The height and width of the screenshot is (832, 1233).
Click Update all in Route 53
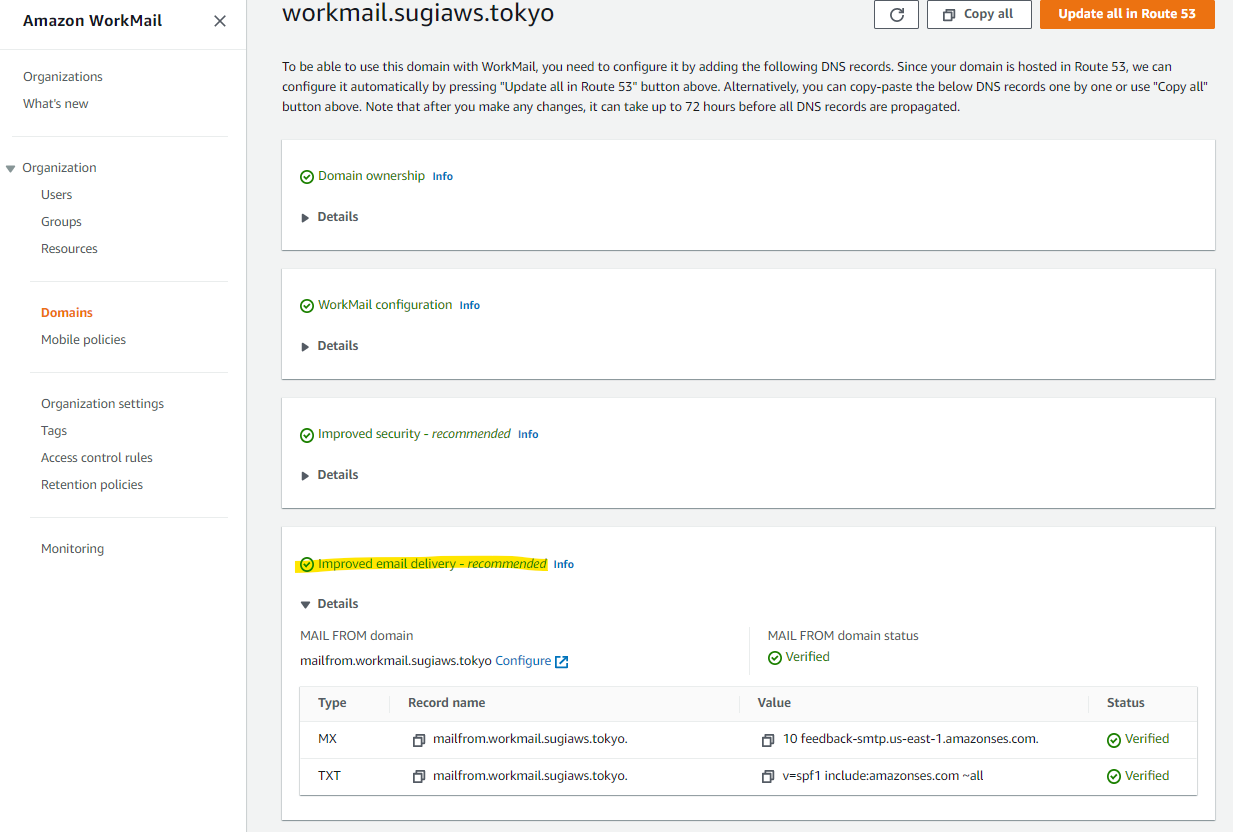coord(1127,14)
